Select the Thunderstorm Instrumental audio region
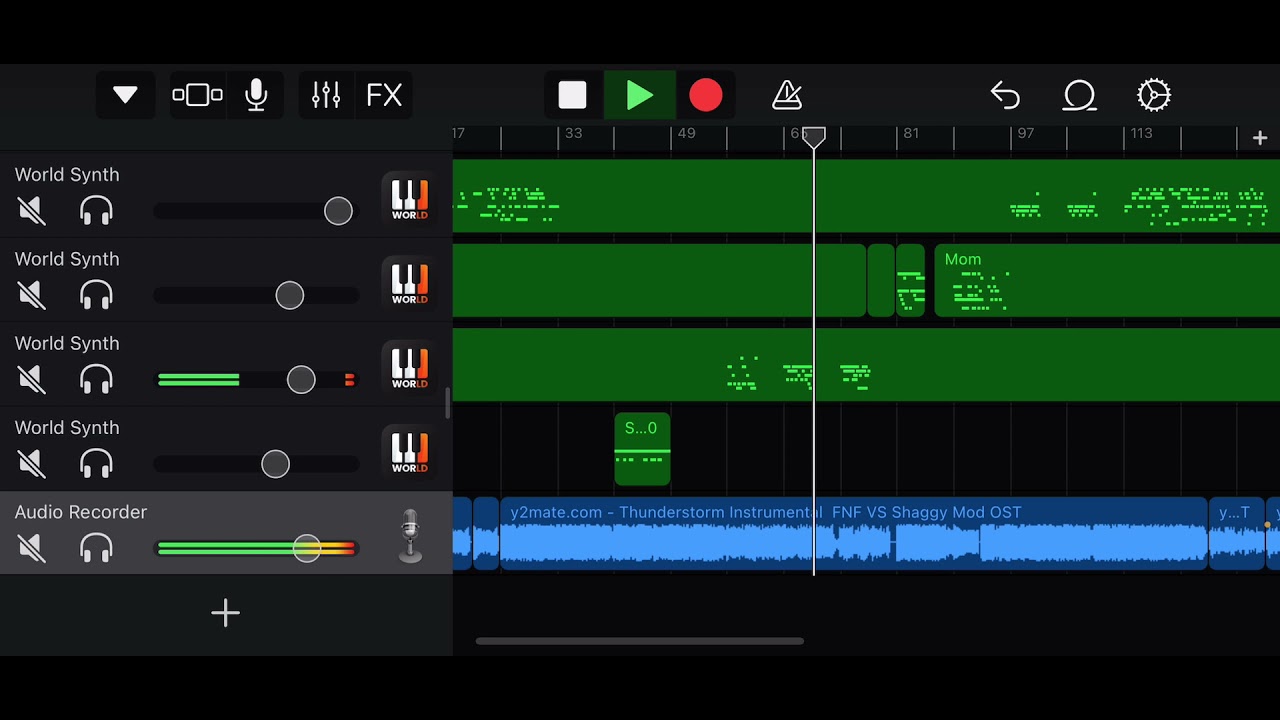Image resolution: width=1280 pixels, height=720 pixels. [854, 534]
